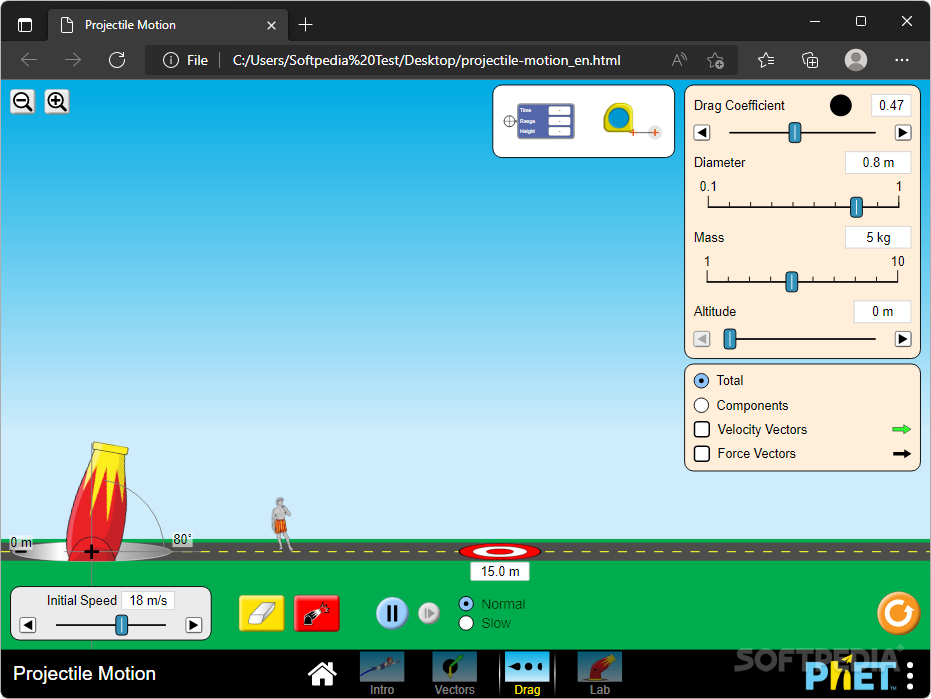Viewport: 931px width, 699px height.
Task: Open browser Collections
Action: (x=810, y=60)
